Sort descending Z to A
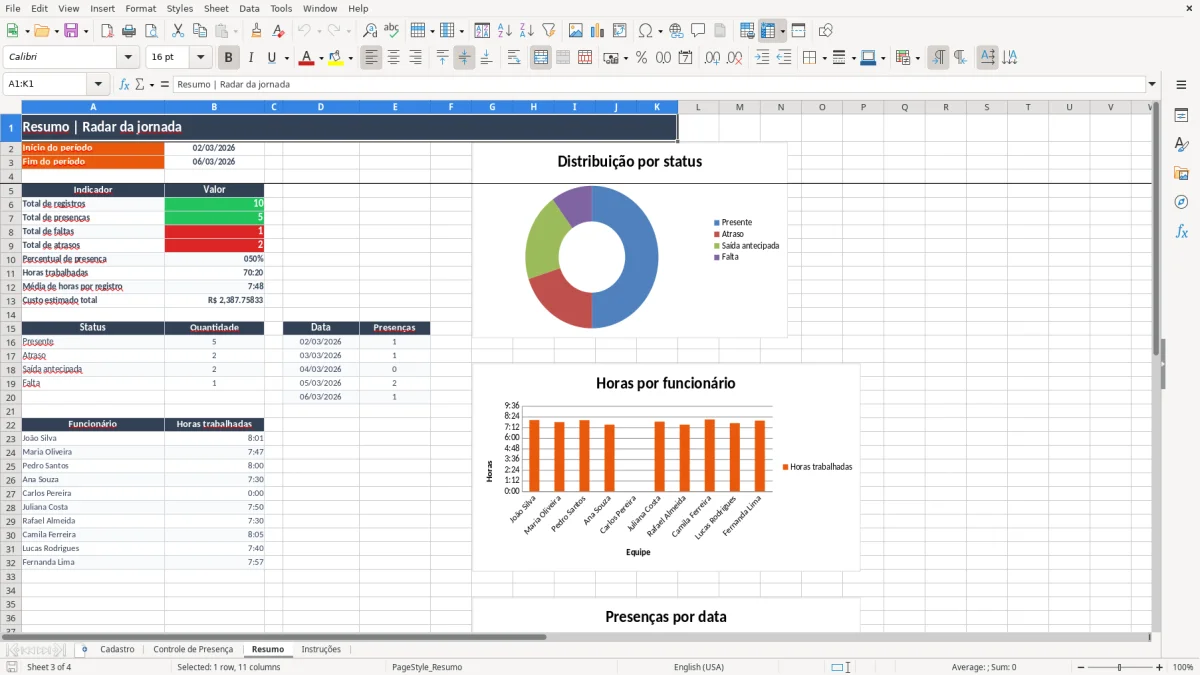This screenshot has height=675, width=1200. click(x=526, y=31)
